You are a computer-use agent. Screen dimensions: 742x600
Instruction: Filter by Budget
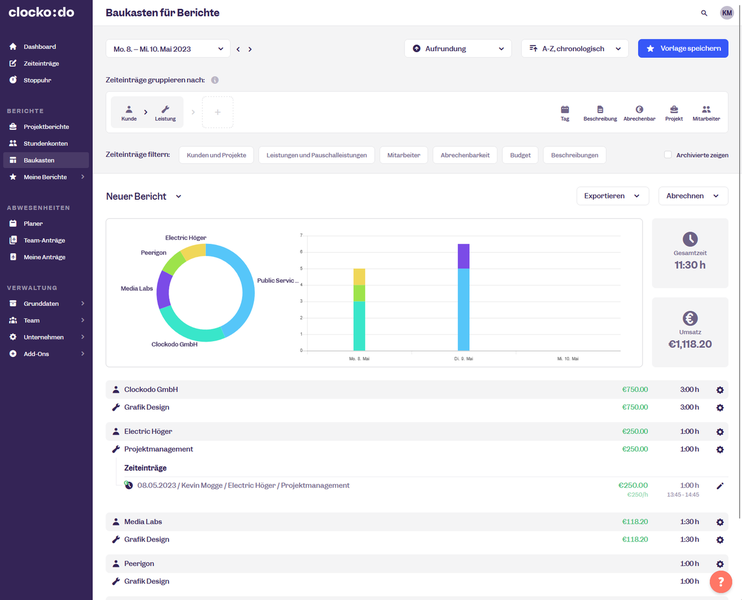[520, 155]
